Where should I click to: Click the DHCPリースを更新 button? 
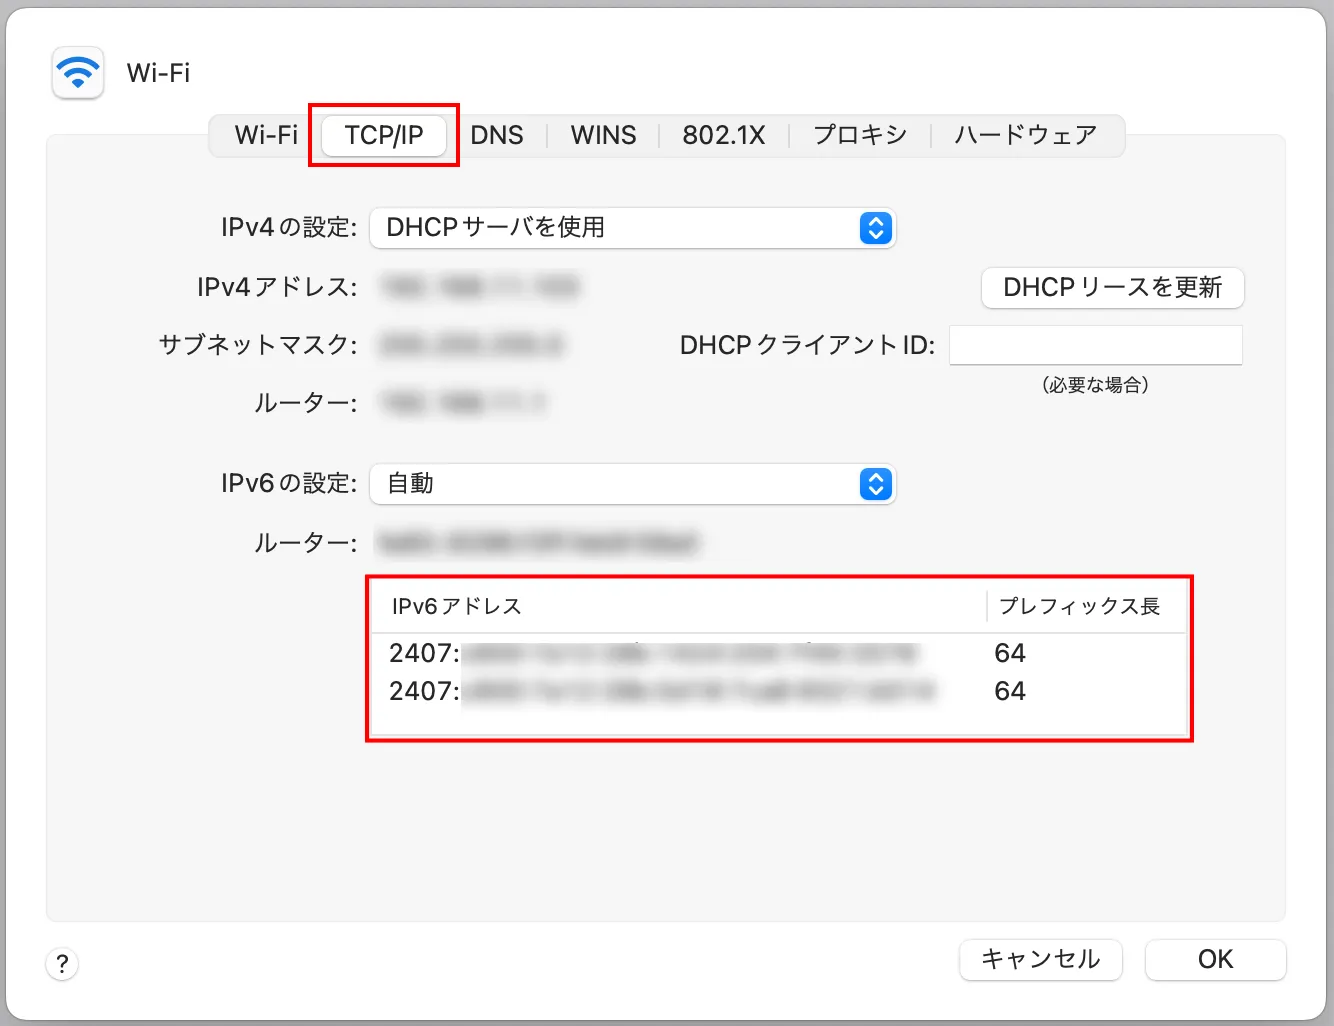coord(1113,288)
